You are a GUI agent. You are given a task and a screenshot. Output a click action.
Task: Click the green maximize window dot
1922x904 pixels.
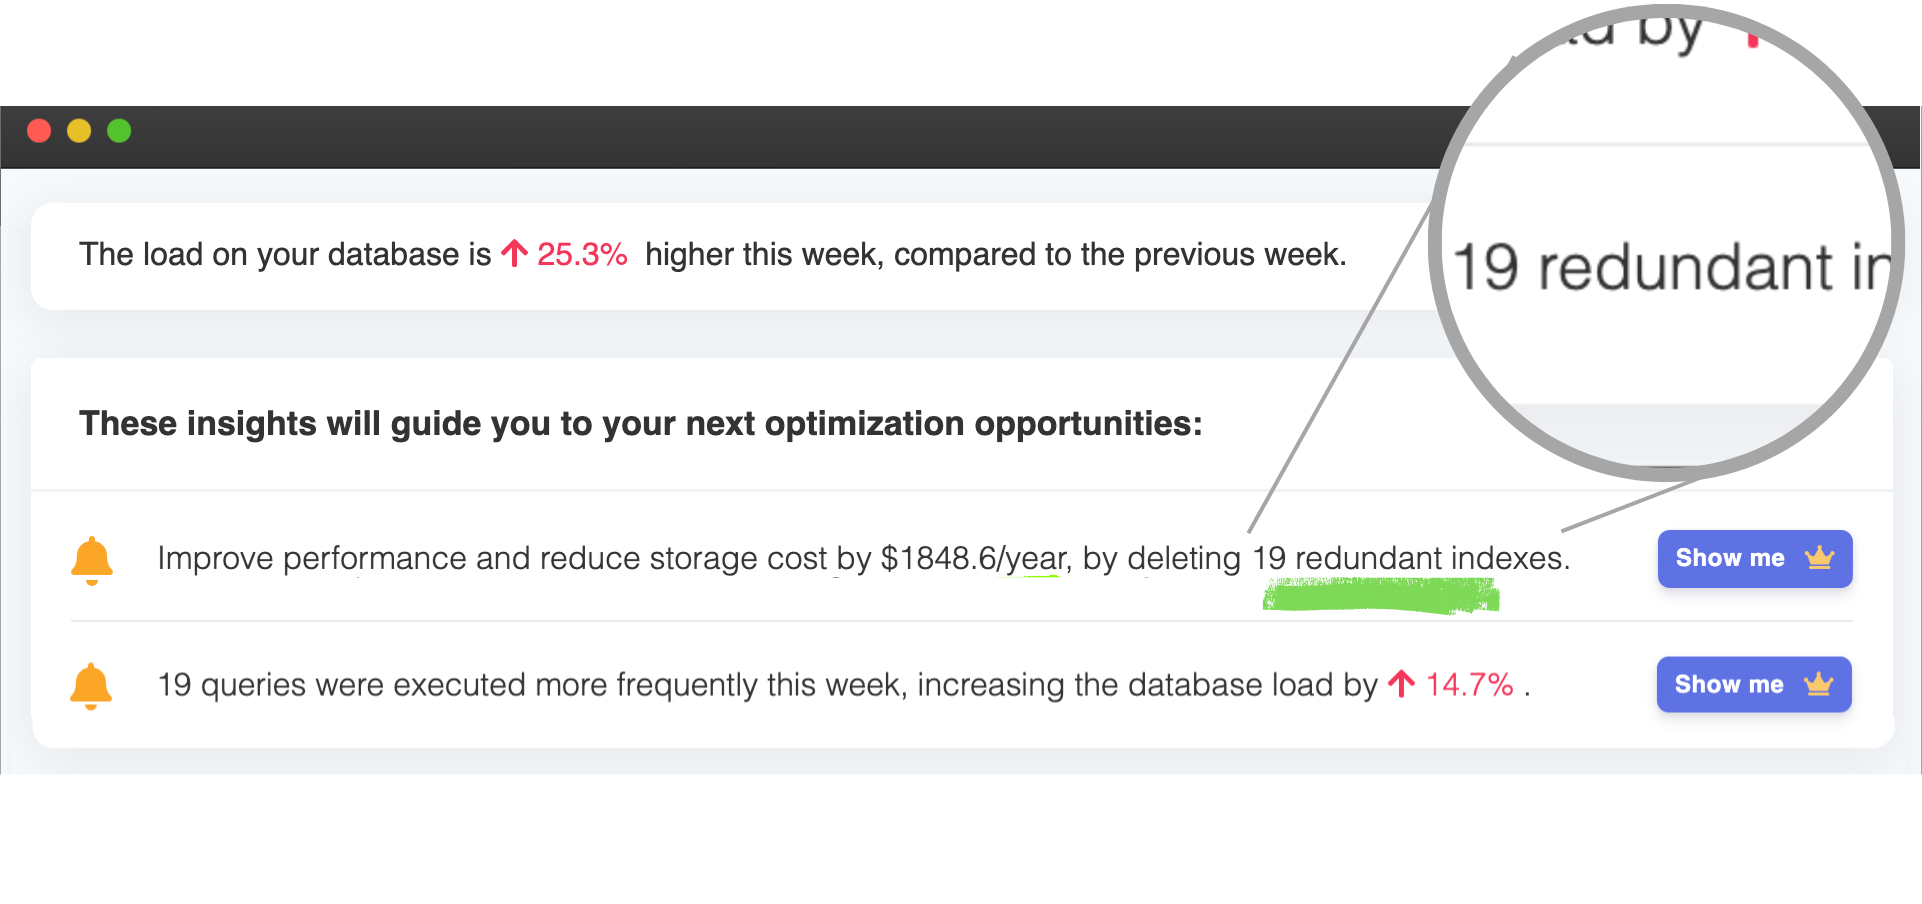click(119, 131)
